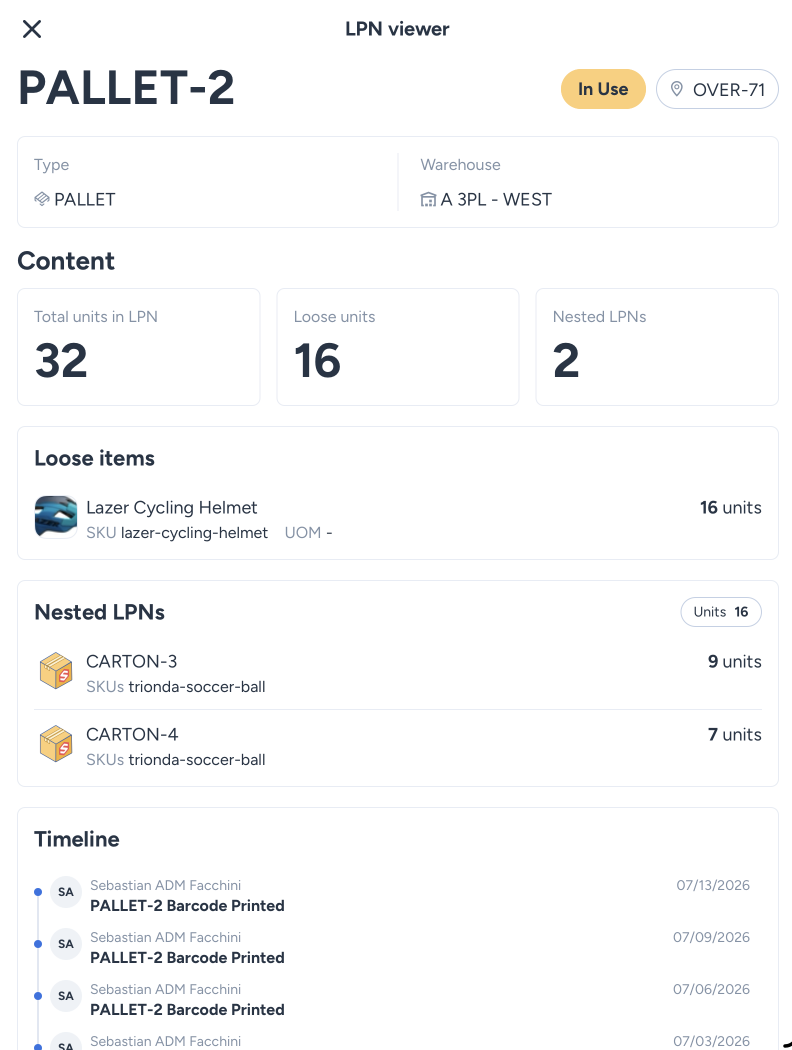Viewport: 792px width, 1050px height.
Task: Select the Nested LPNs count card
Action: 657,347
